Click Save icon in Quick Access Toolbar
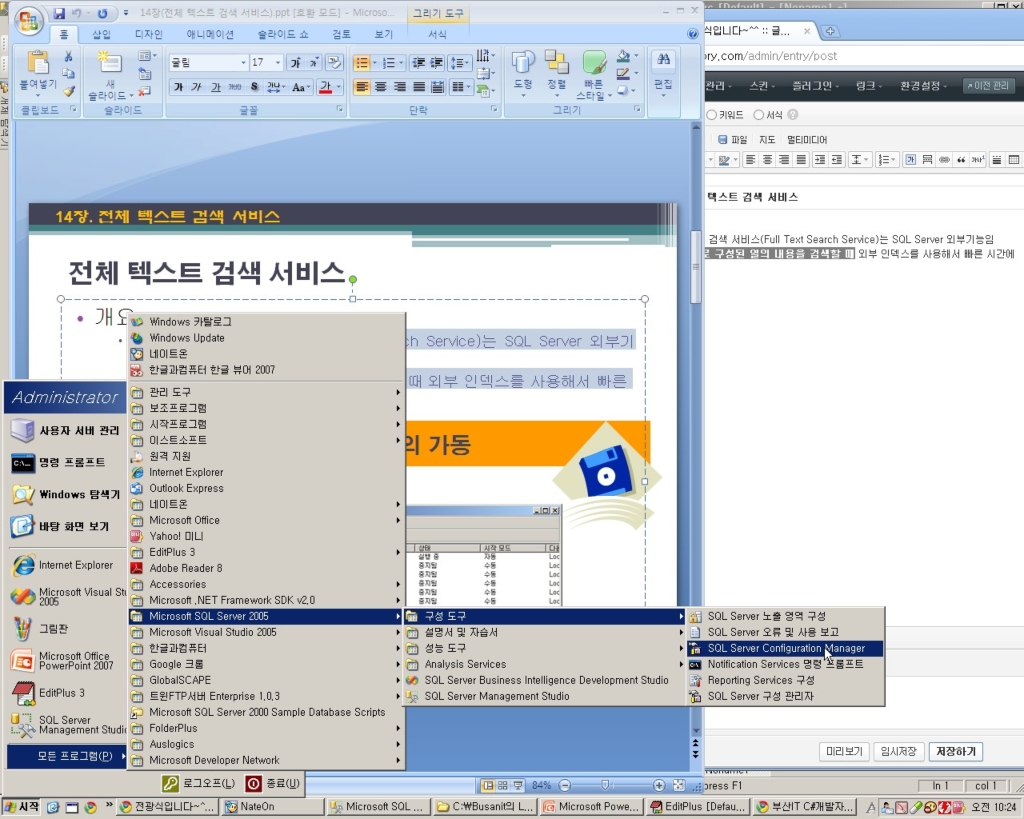Viewport: 1024px width, 819px height. pyautogui.click(x=59, y=13)
